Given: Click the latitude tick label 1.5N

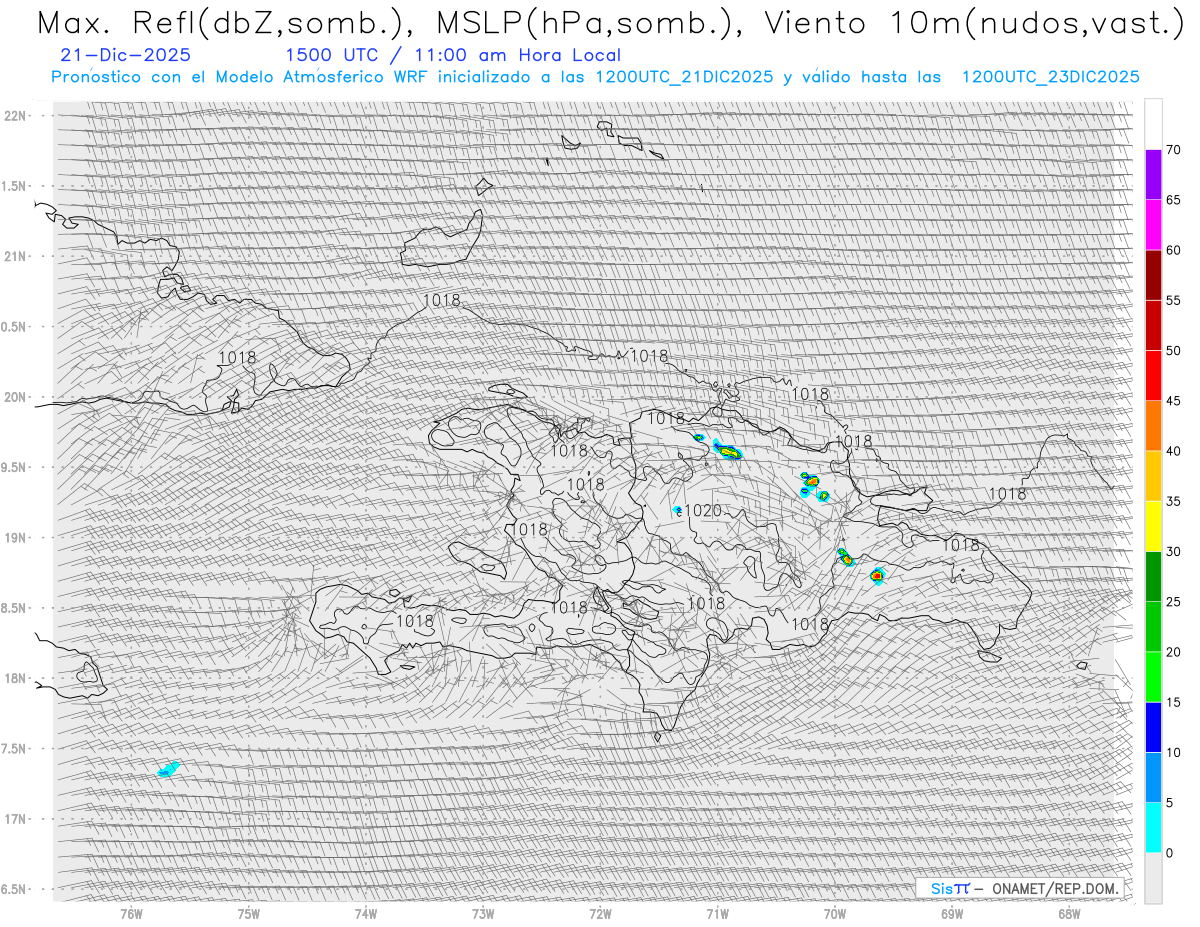Looking at the screenshot, I should click(15, 186).
